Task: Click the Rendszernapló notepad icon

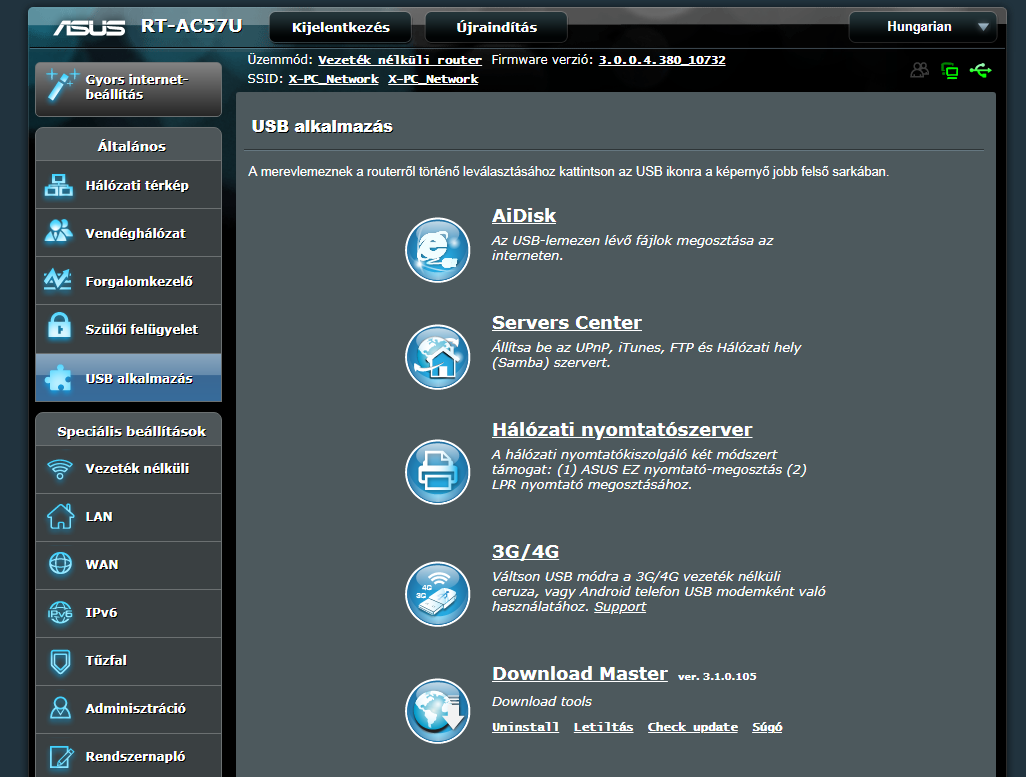Action: pyautogui.click(x=61, y=756)
